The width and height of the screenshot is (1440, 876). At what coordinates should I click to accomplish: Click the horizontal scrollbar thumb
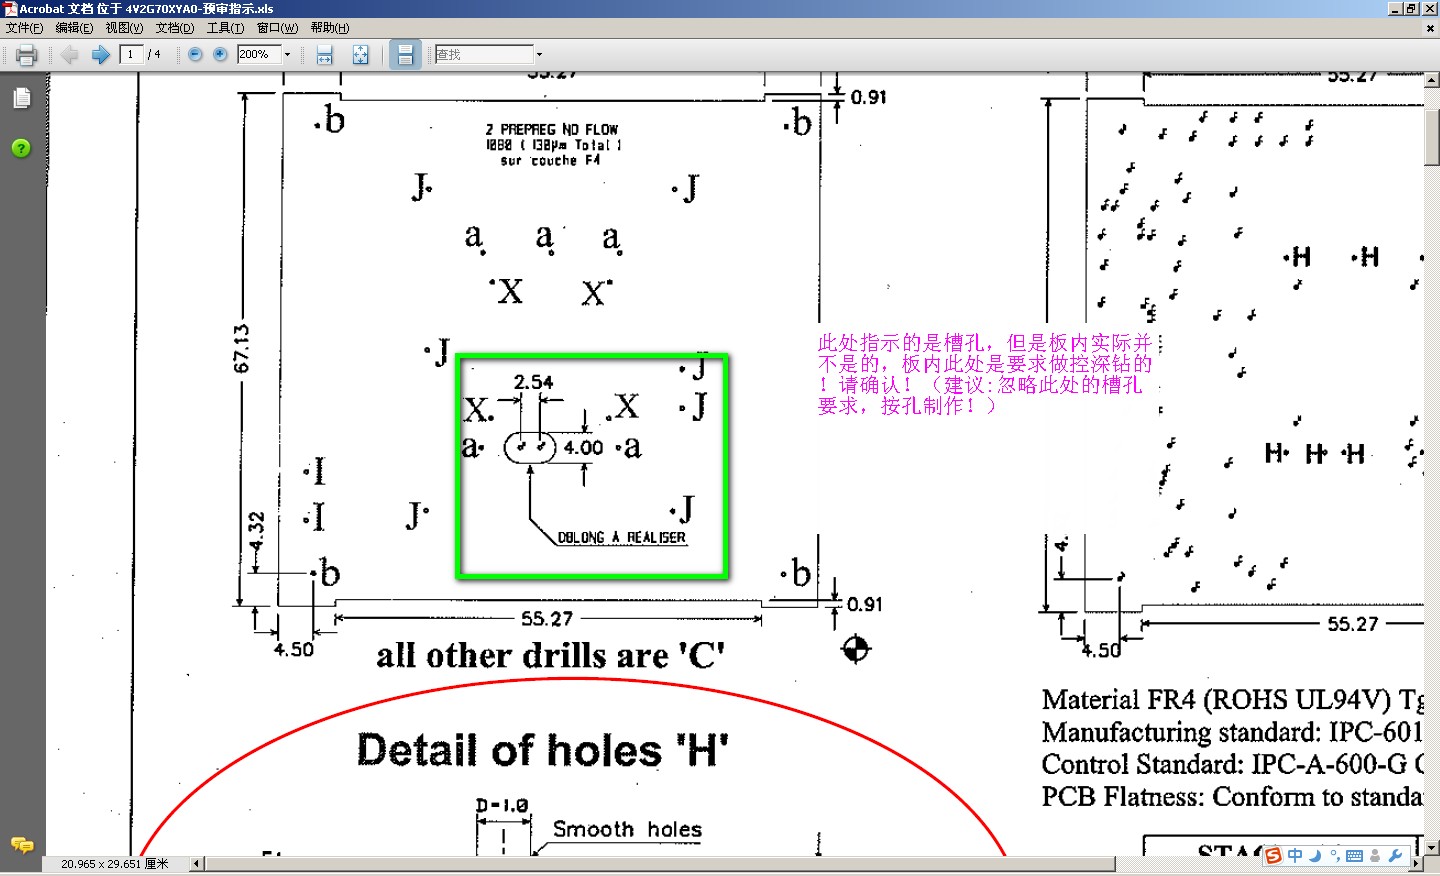[660, 864]
